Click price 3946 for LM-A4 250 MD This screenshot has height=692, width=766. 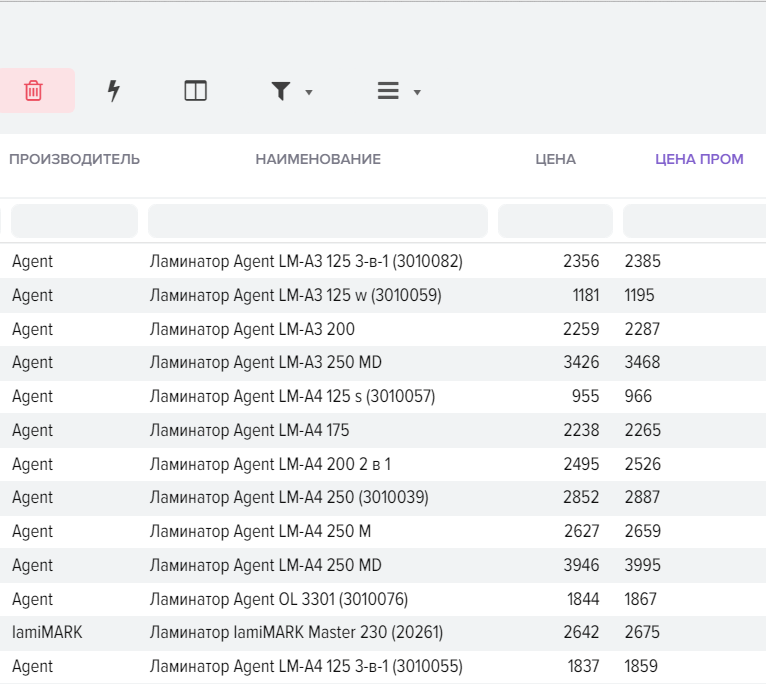pyautogui.click(x=580, y=566)
